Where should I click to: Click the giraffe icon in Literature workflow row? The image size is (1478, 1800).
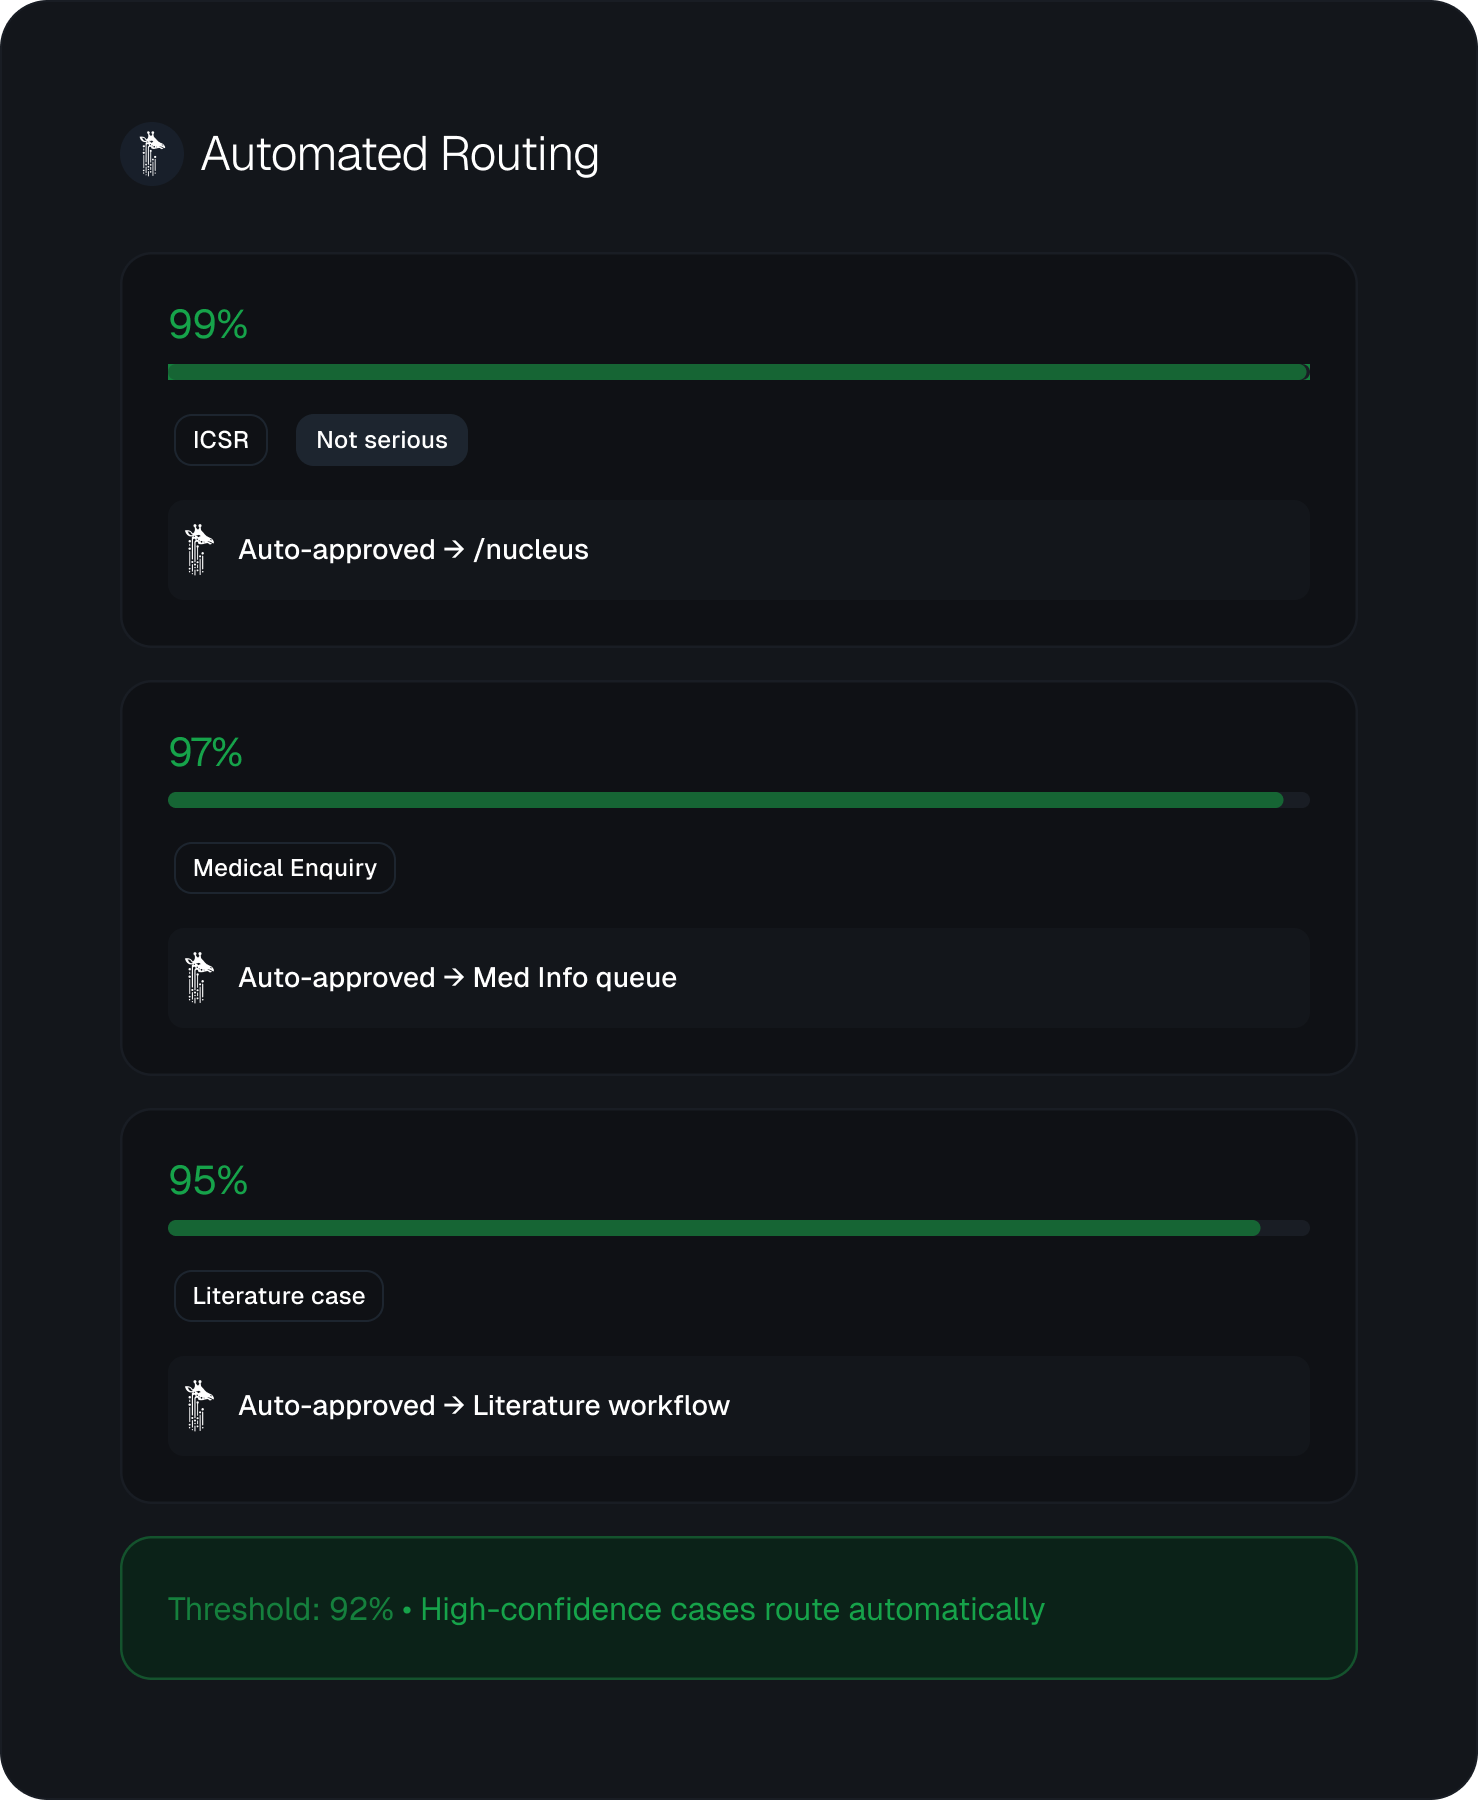pos(199,1405)
